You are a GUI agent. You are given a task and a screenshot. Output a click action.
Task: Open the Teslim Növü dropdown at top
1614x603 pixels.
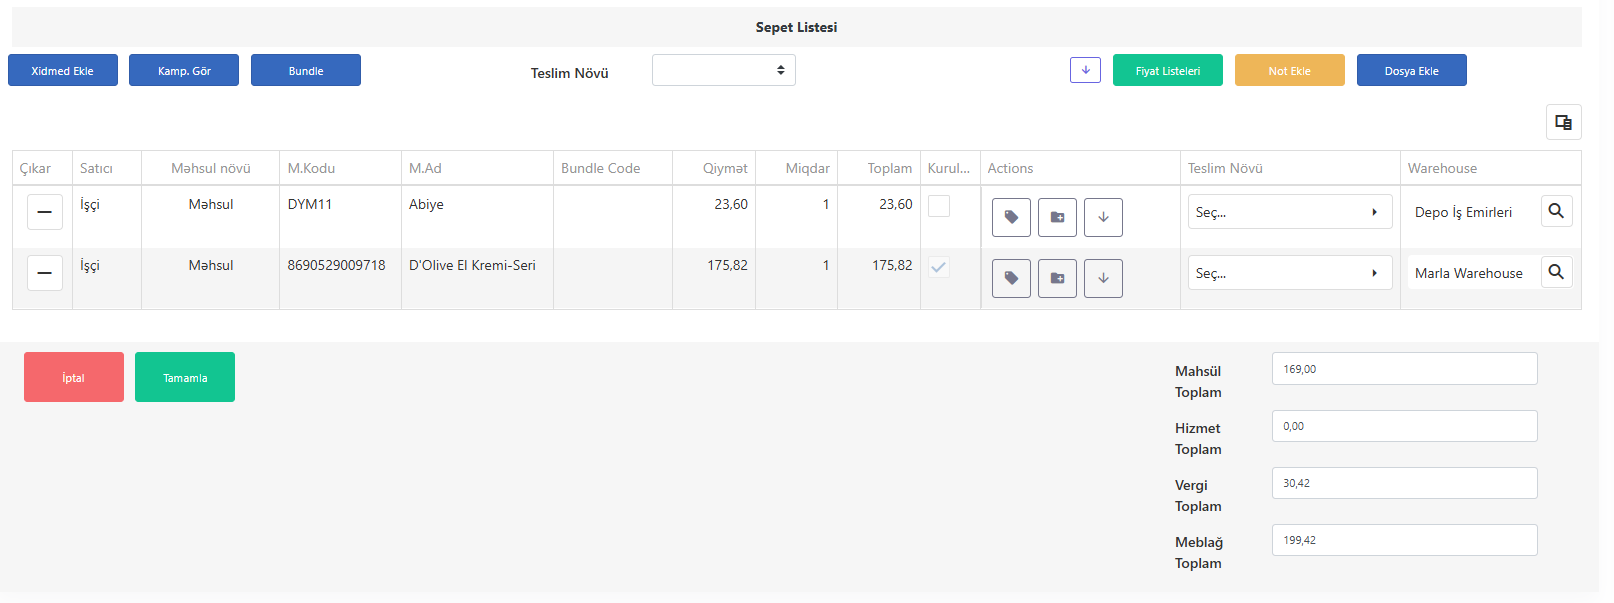click(x=724, y=70)
